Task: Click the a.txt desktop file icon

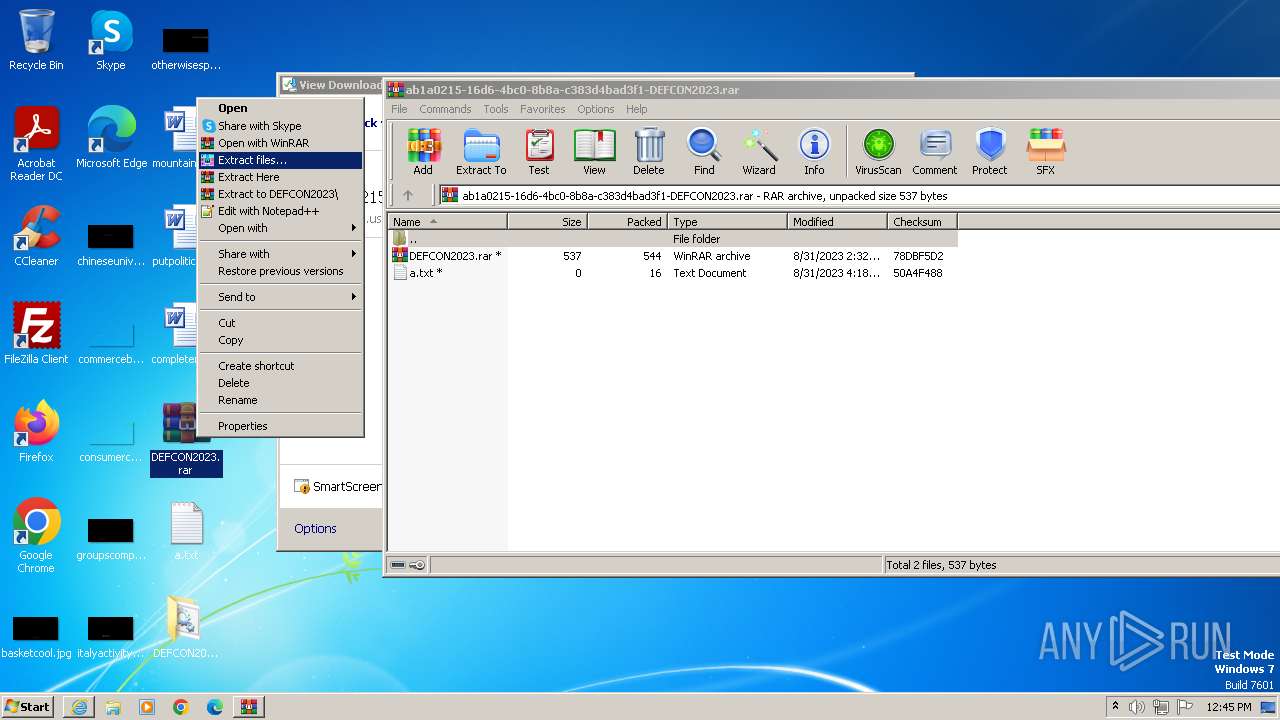Action: tap(186, 531)
